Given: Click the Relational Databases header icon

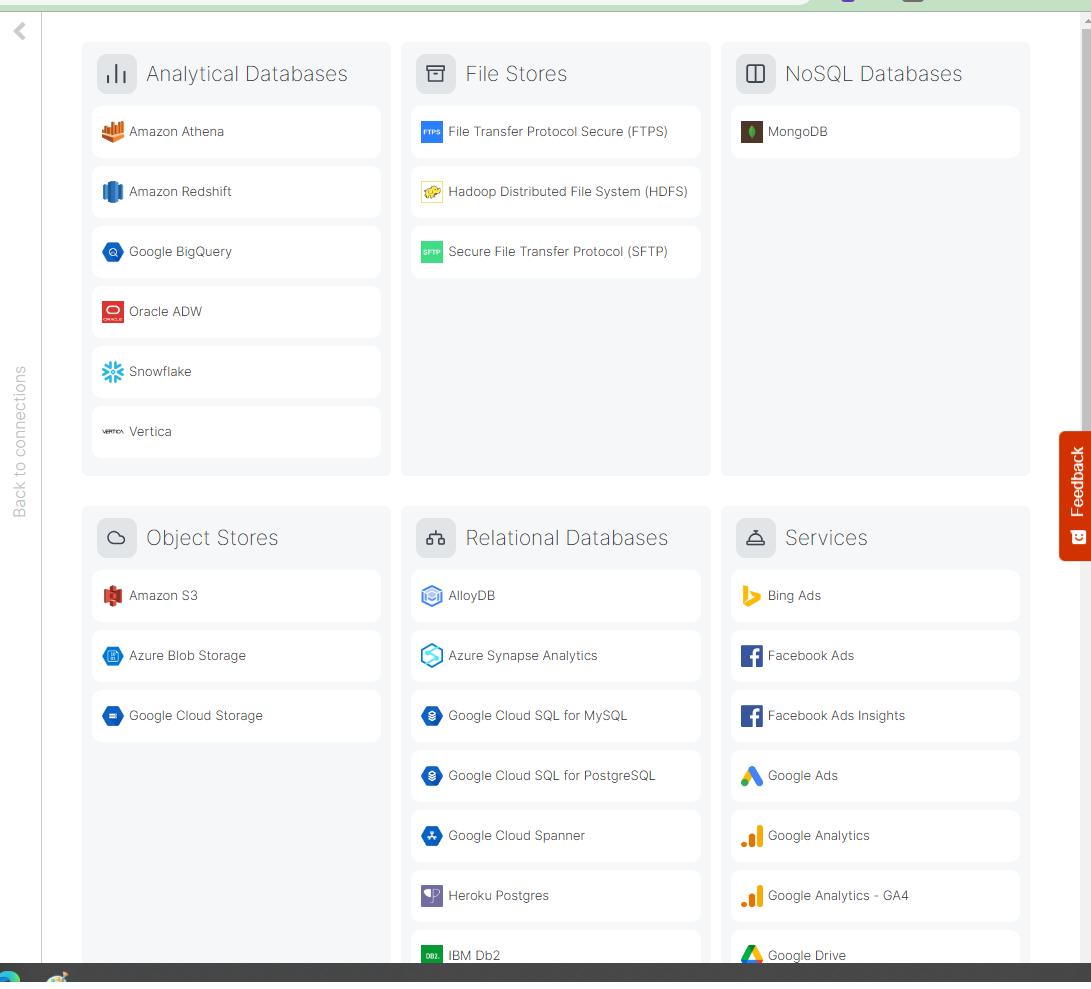Looking at the screenshot, I should click(436, 538).
